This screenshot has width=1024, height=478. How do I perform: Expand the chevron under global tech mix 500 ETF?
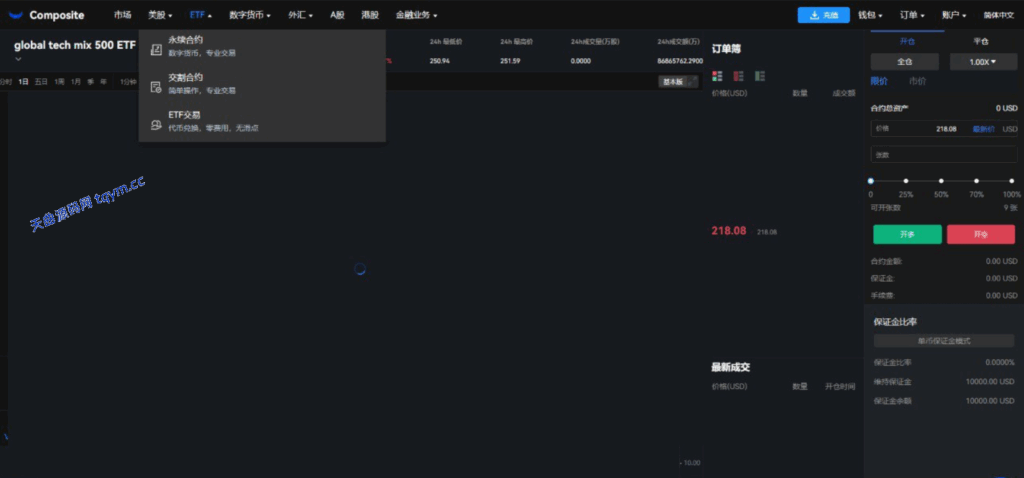pyautogui.click(x=18, y=59)
